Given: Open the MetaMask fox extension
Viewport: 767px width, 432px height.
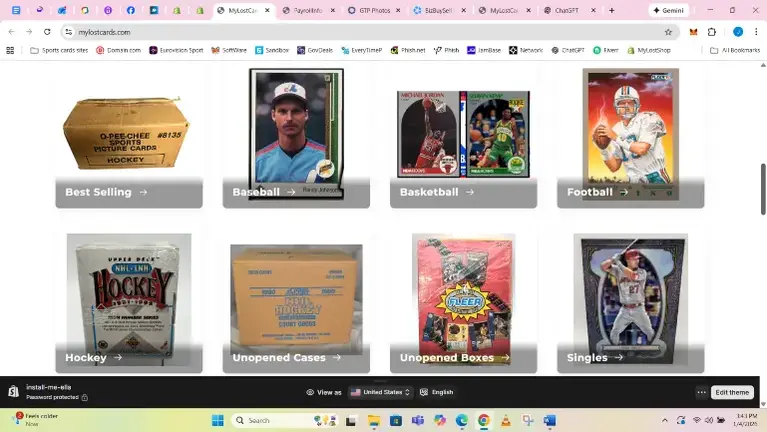Looking at the screenshot, I should (693, 32).
